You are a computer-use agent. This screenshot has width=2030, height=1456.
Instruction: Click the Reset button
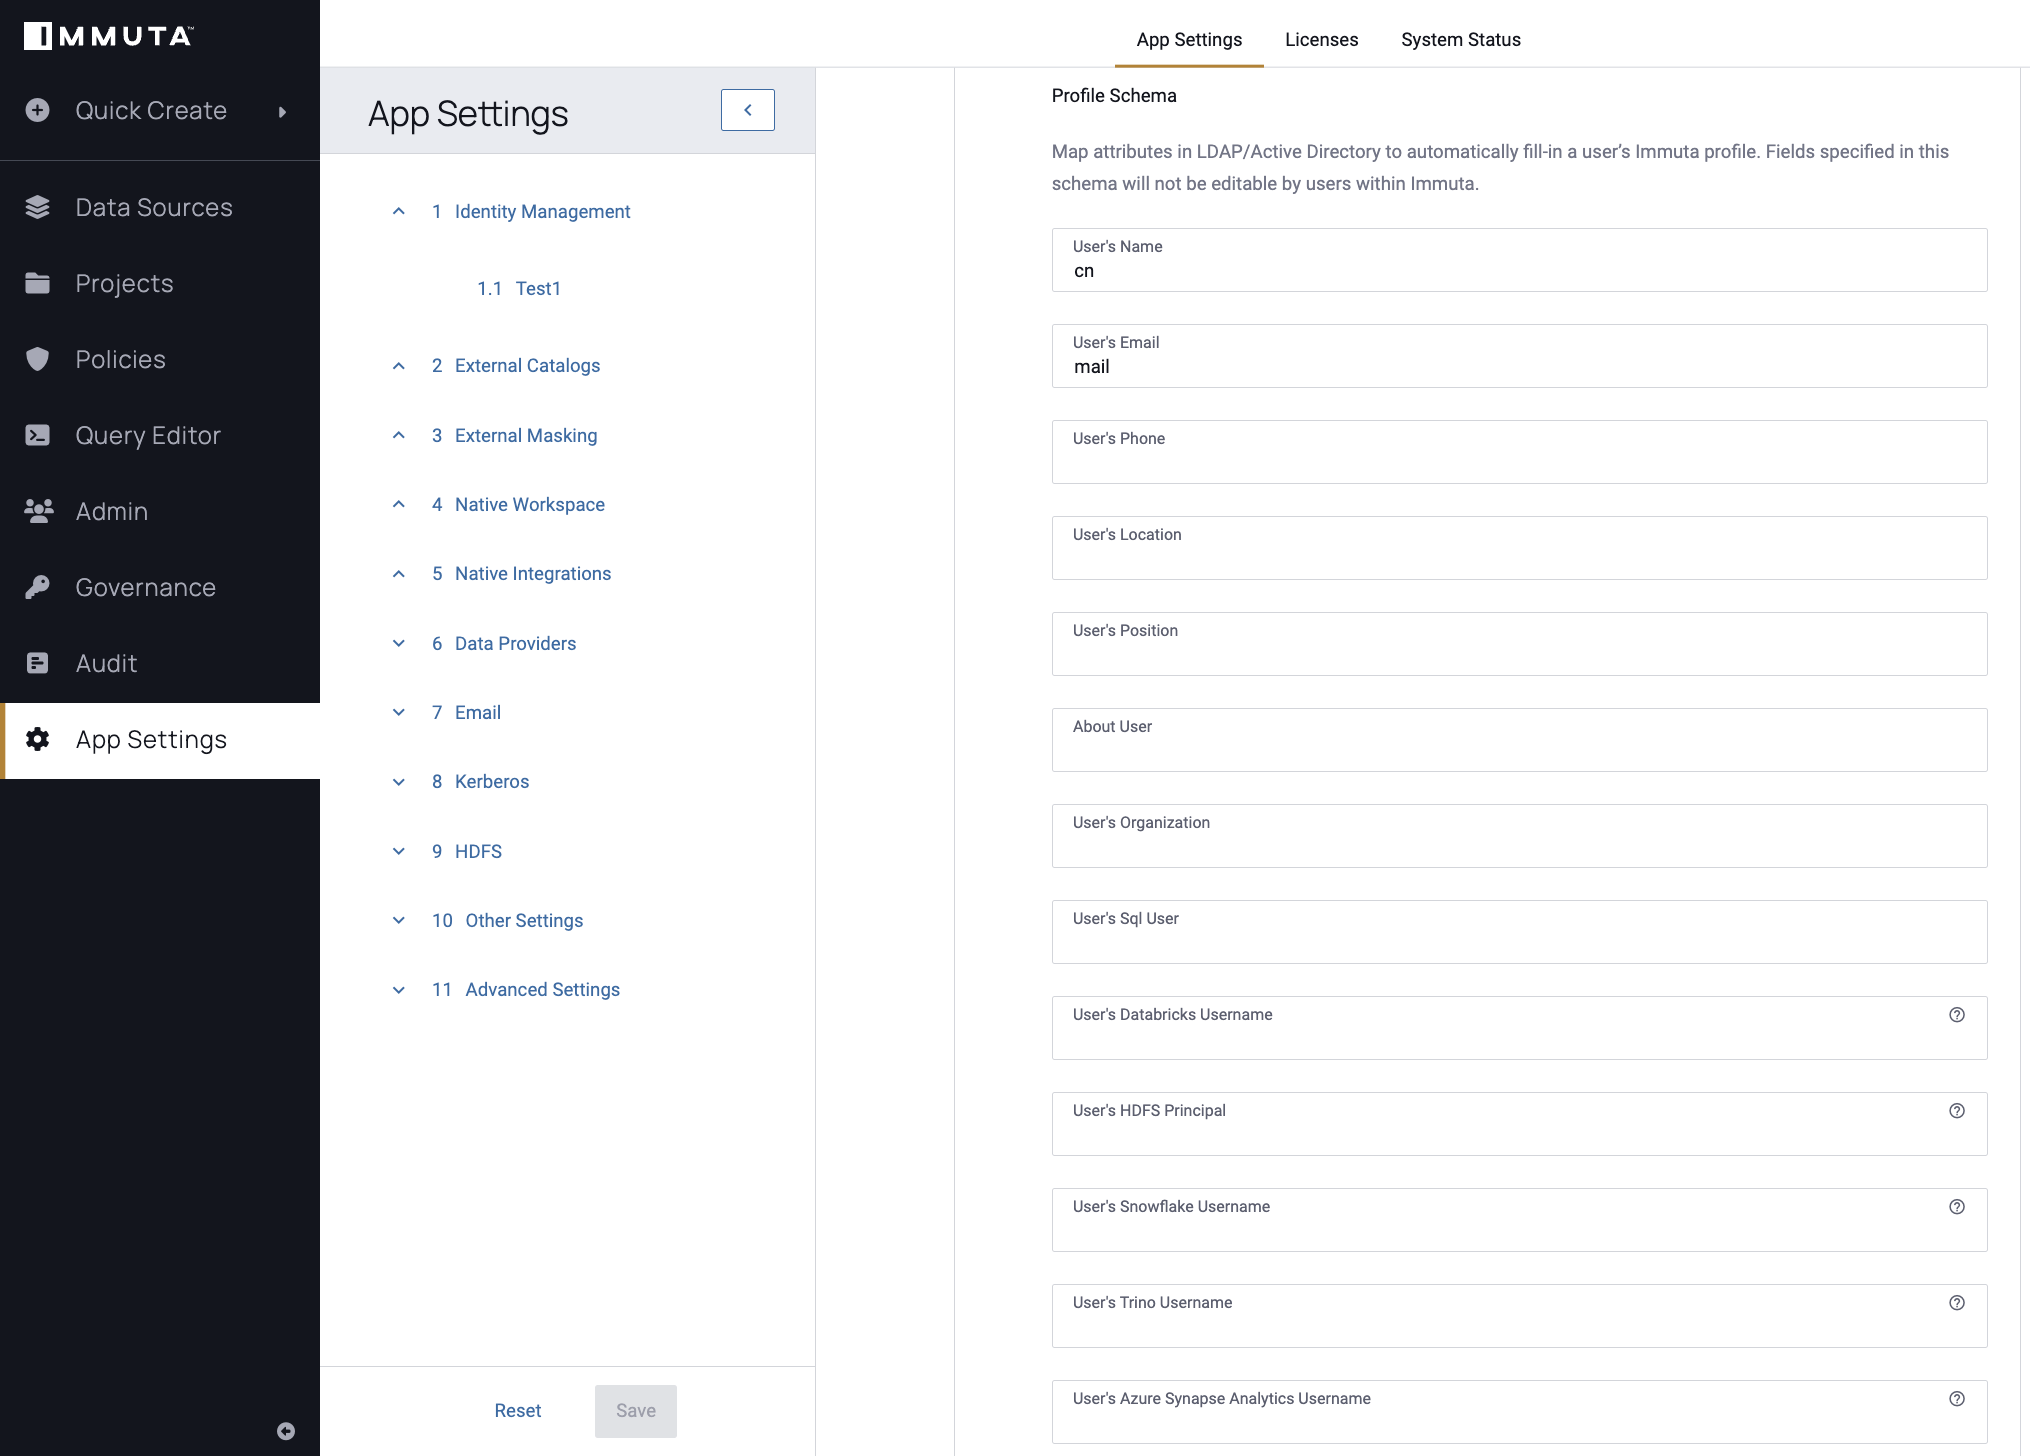pos(517,1410)
